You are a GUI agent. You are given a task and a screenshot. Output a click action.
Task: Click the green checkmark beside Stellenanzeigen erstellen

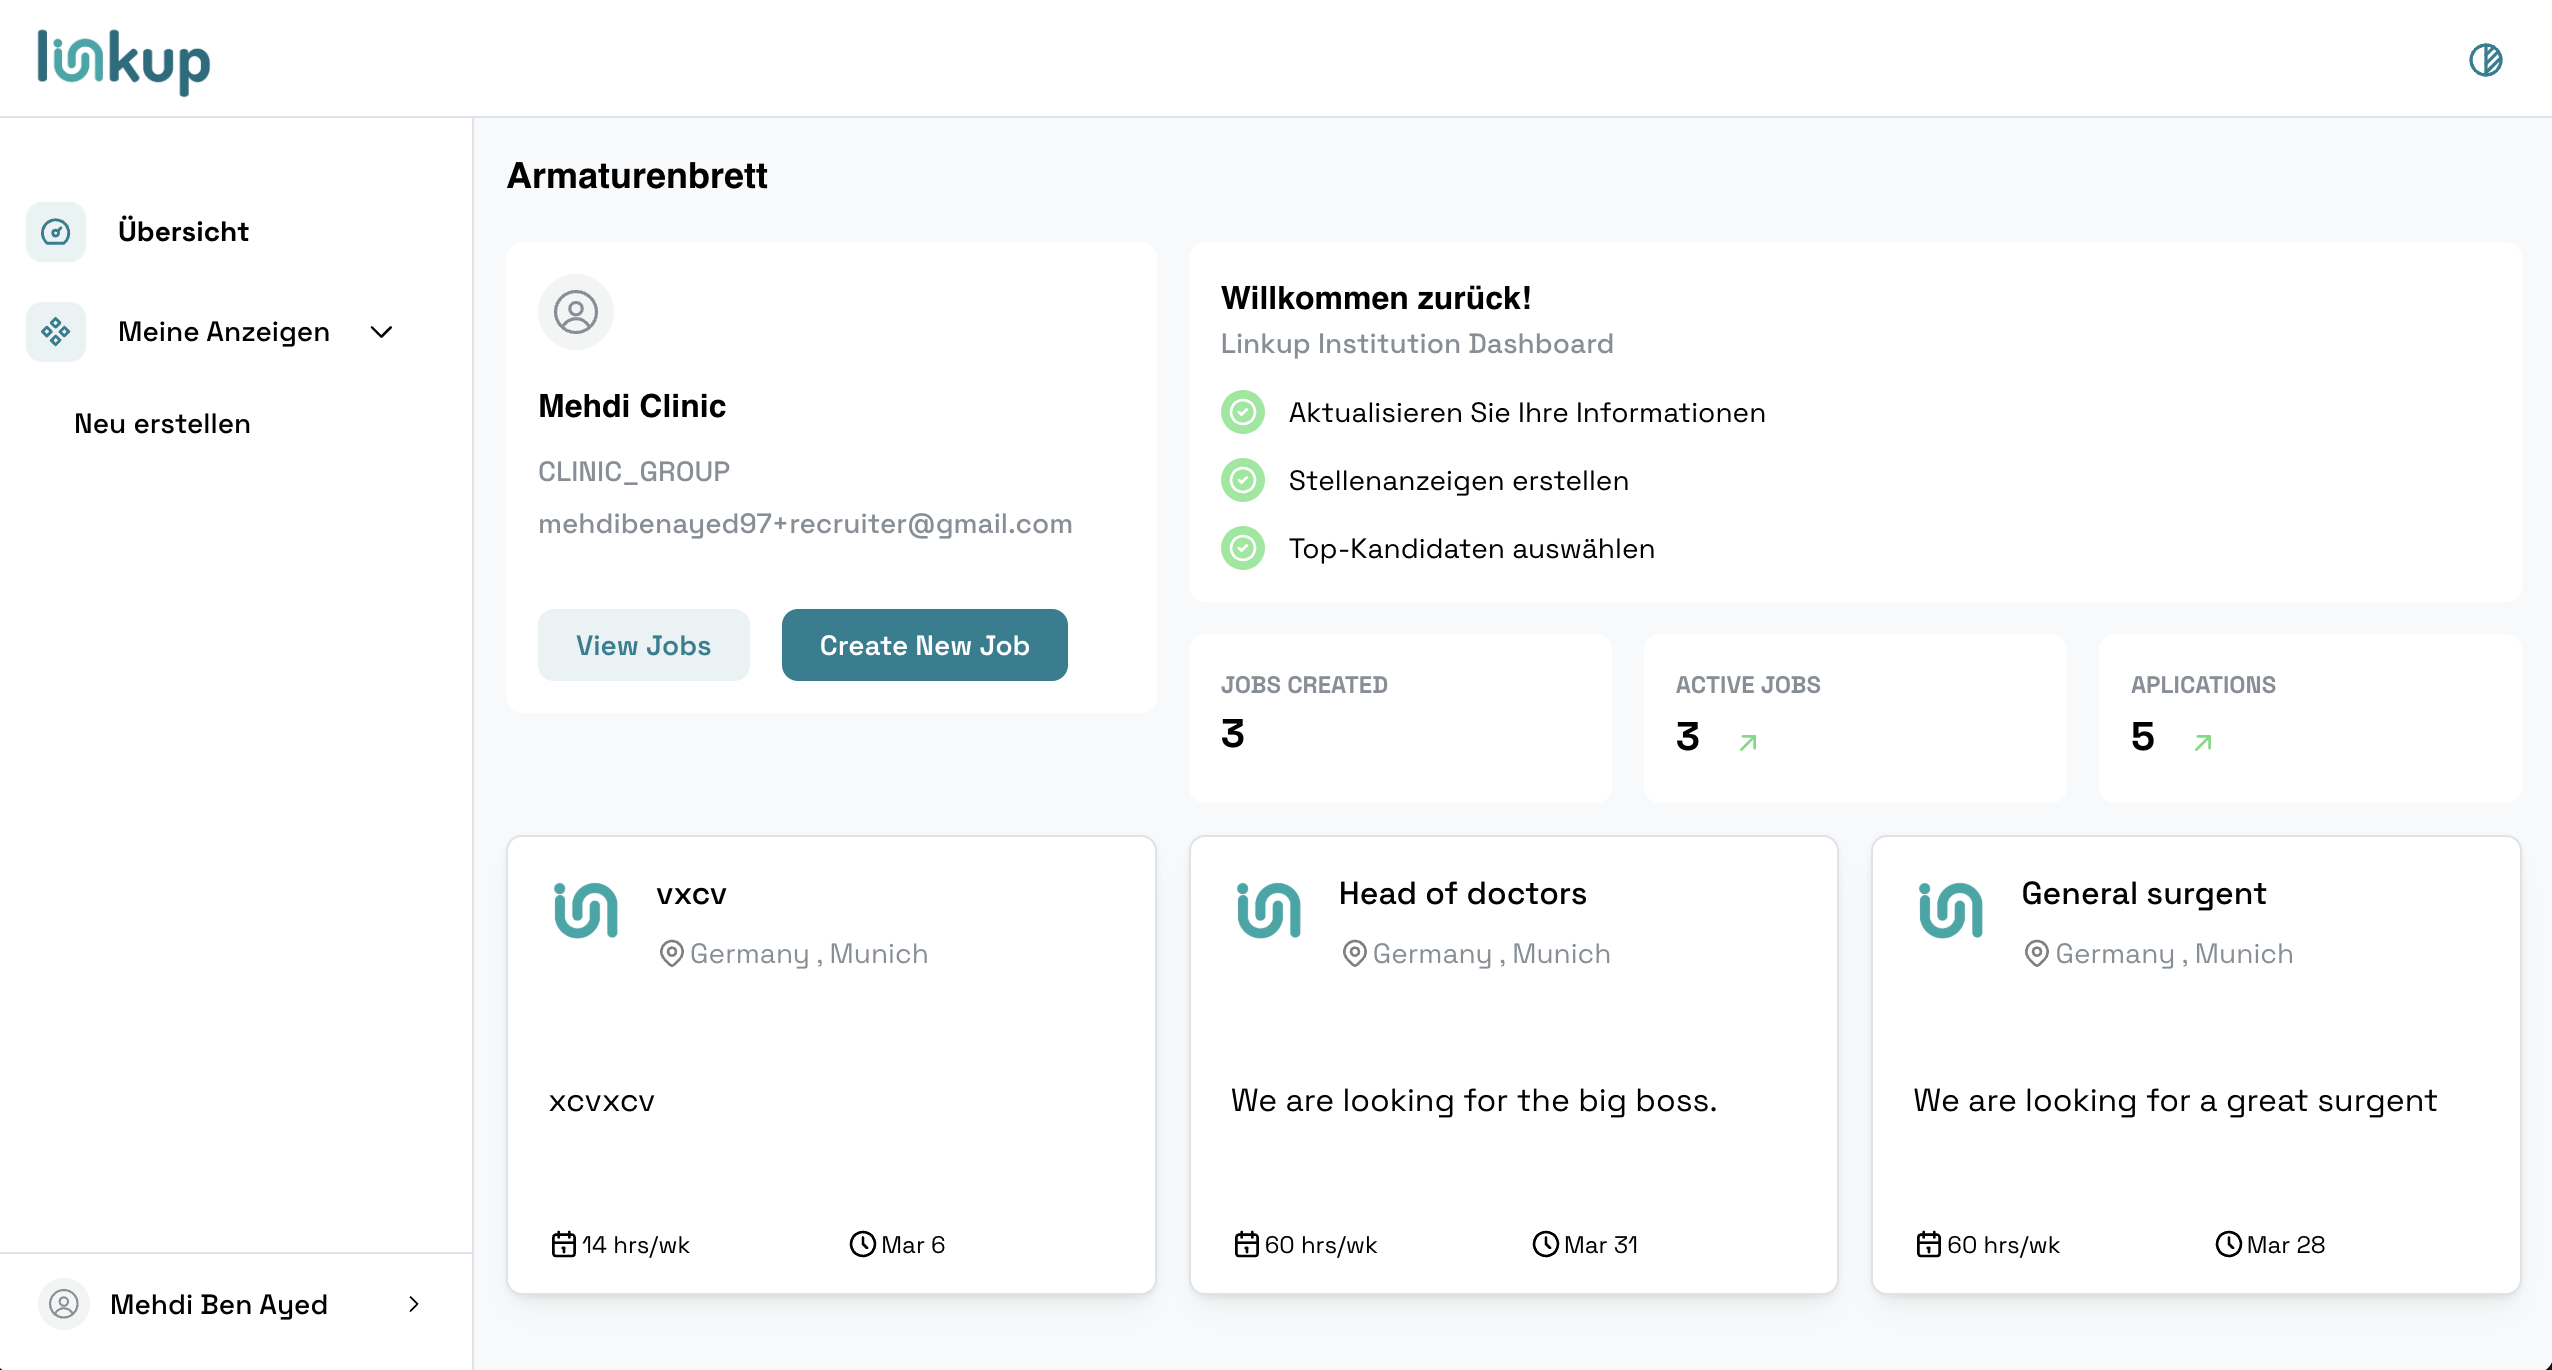[x=1243, y=480]
